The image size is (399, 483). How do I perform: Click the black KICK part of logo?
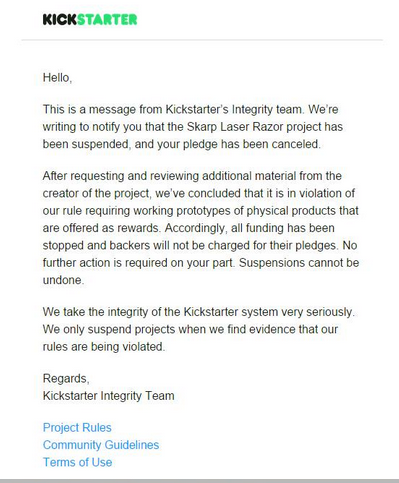pyautogui.click(x=60, y=19)
